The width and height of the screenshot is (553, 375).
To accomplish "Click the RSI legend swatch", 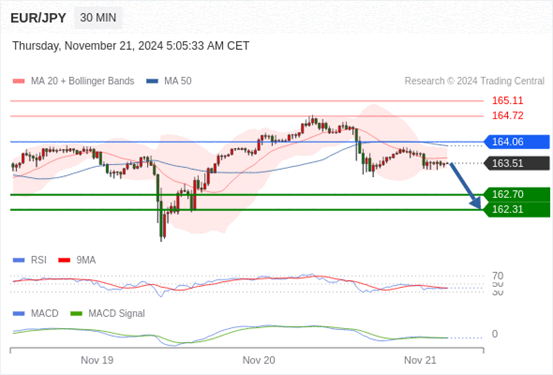I will (19, 260).
